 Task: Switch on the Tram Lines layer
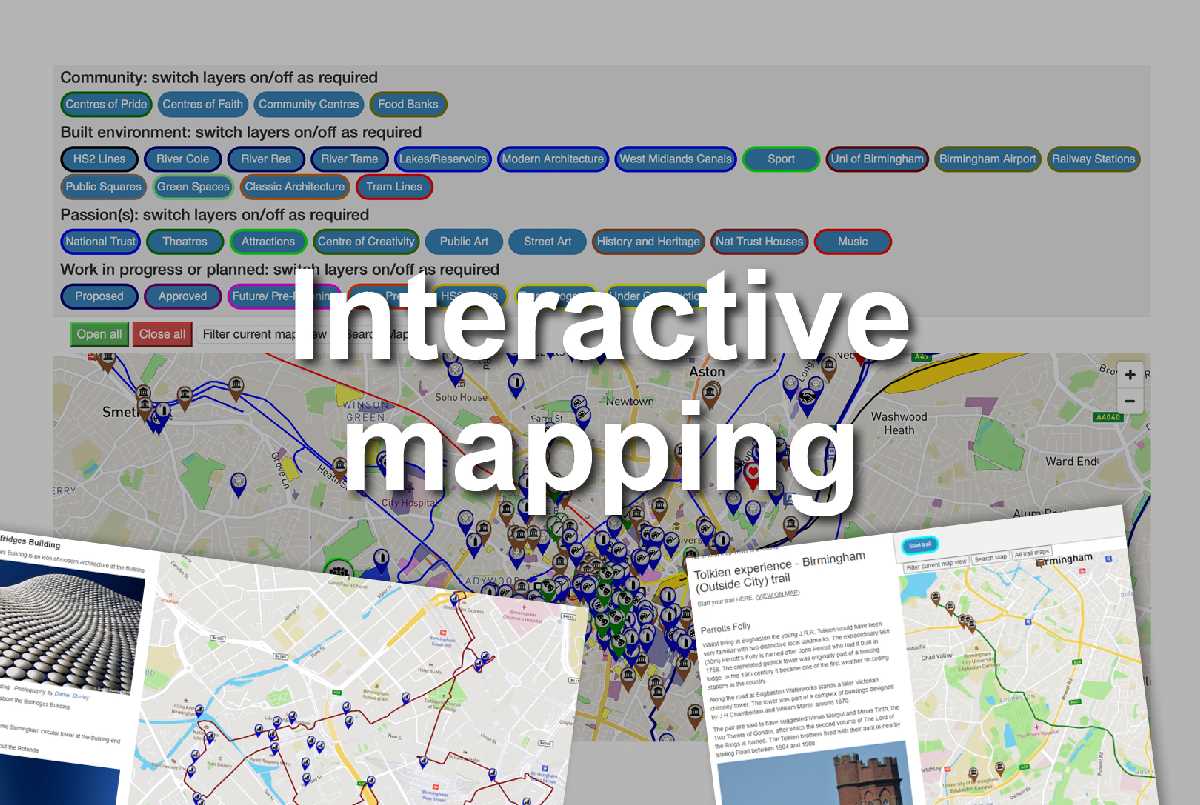[x=394, y=186]
